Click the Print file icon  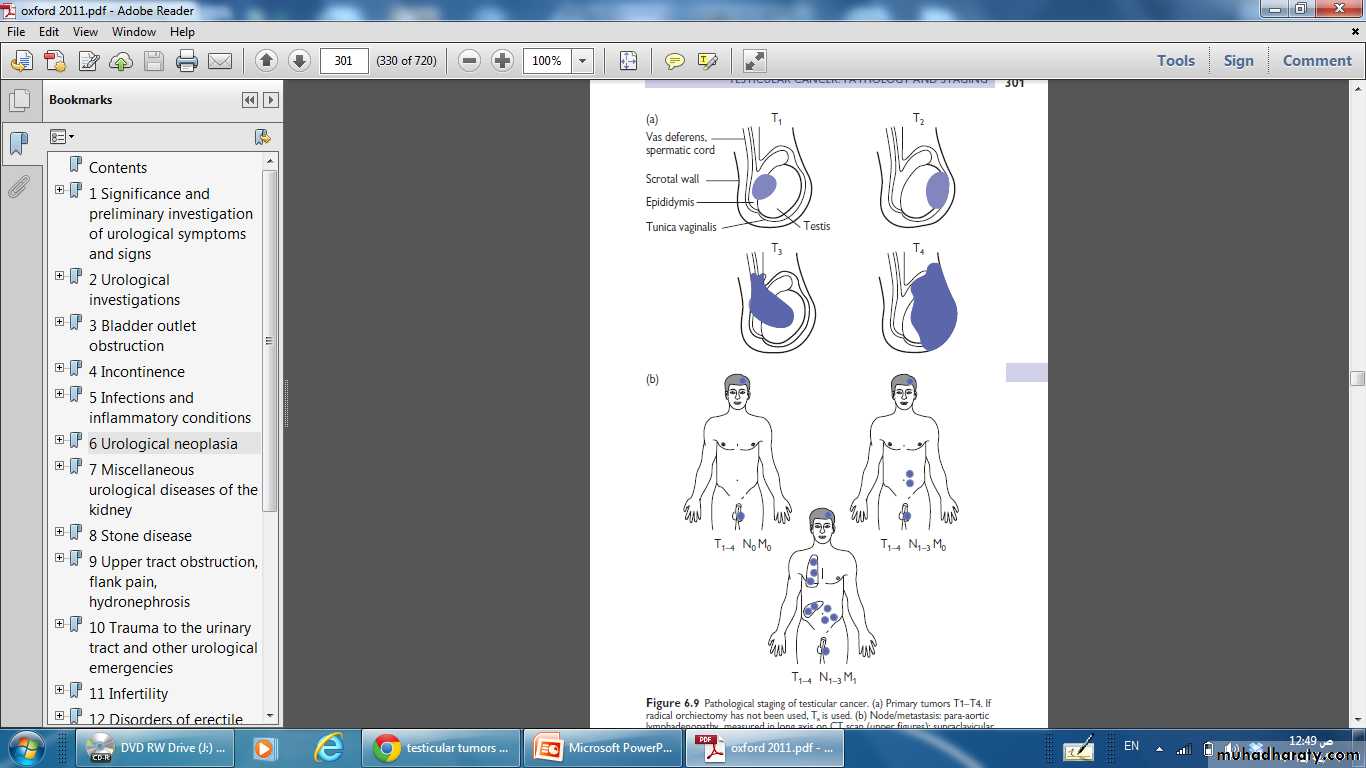tap(187, 61)
